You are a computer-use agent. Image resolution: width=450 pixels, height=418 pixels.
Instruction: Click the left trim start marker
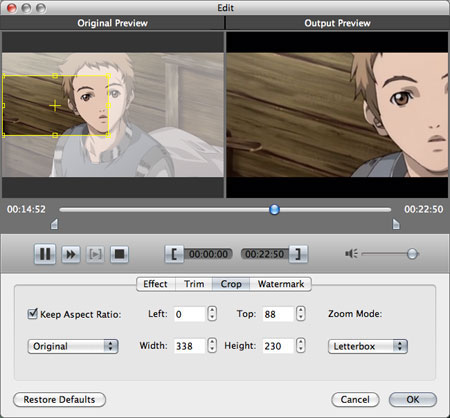tap(54, 224)
